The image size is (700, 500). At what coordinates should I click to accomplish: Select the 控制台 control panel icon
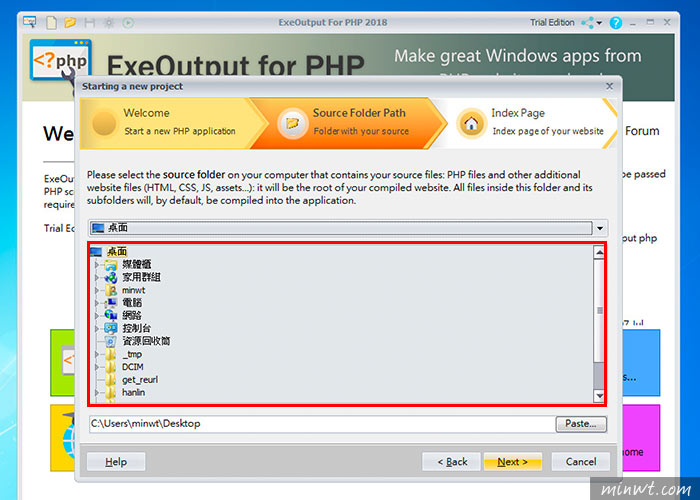click(111, 328)
